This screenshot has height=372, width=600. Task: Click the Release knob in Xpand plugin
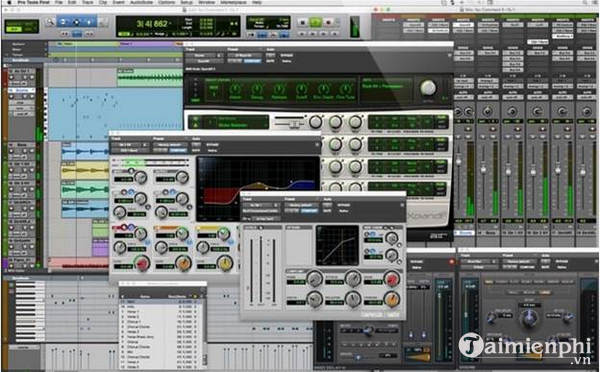click(x=279, y=90)
